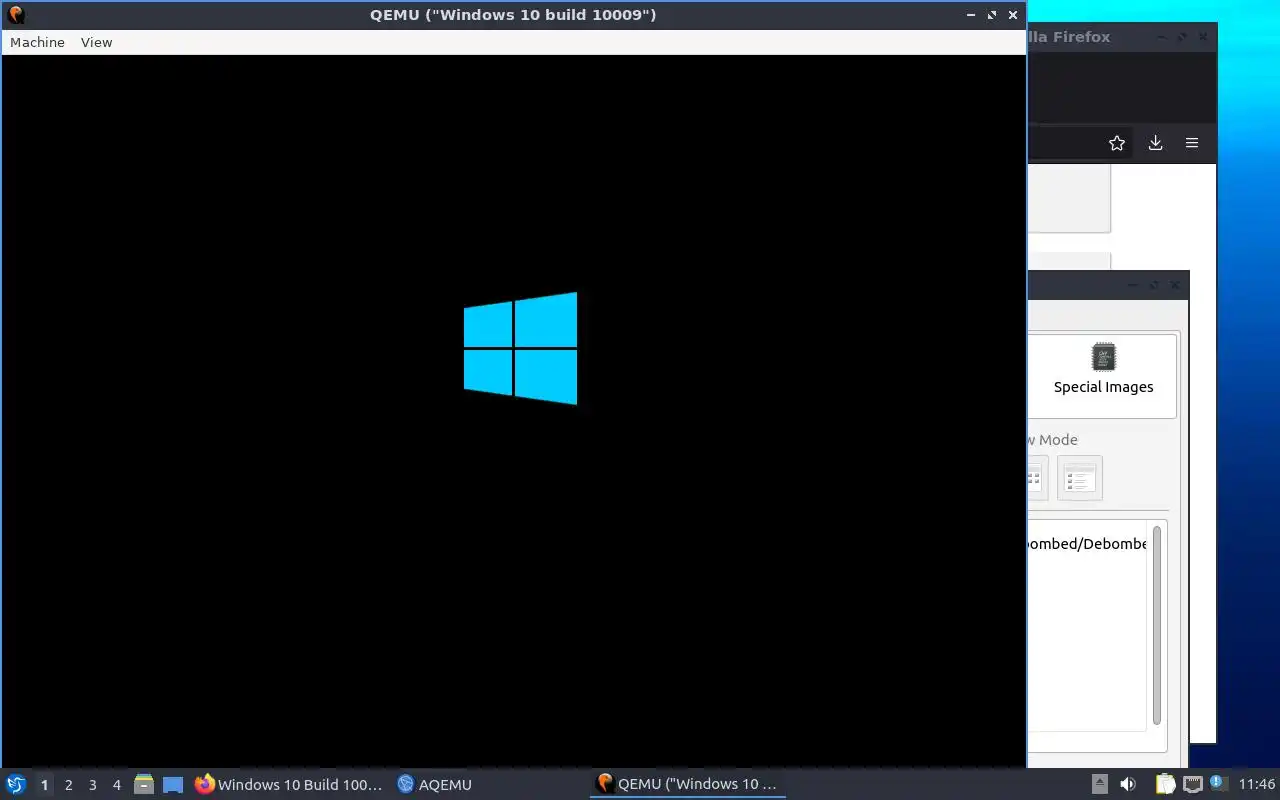Switch to workspace 1
The image size is (1280, 800).
[x=44, y=785]
